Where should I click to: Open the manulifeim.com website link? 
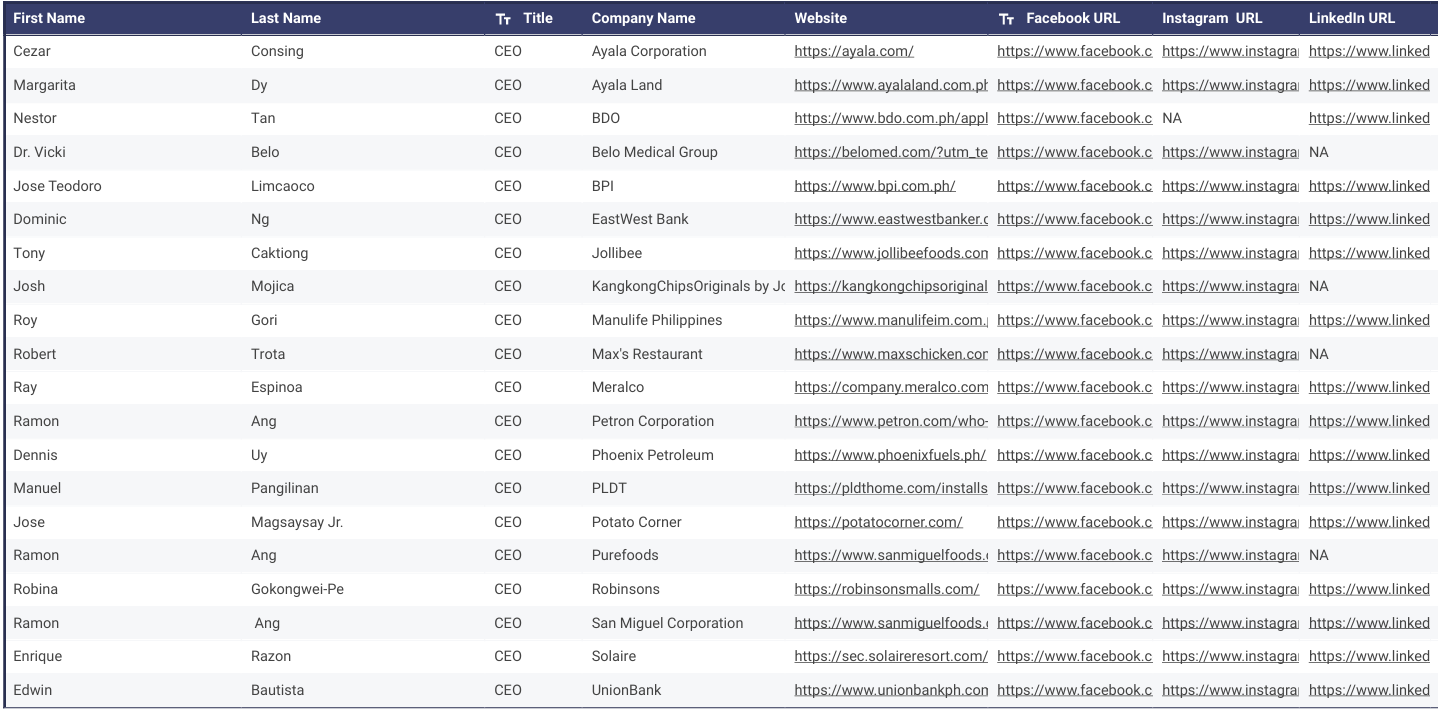pyautogui.click(x=891, y=320)
